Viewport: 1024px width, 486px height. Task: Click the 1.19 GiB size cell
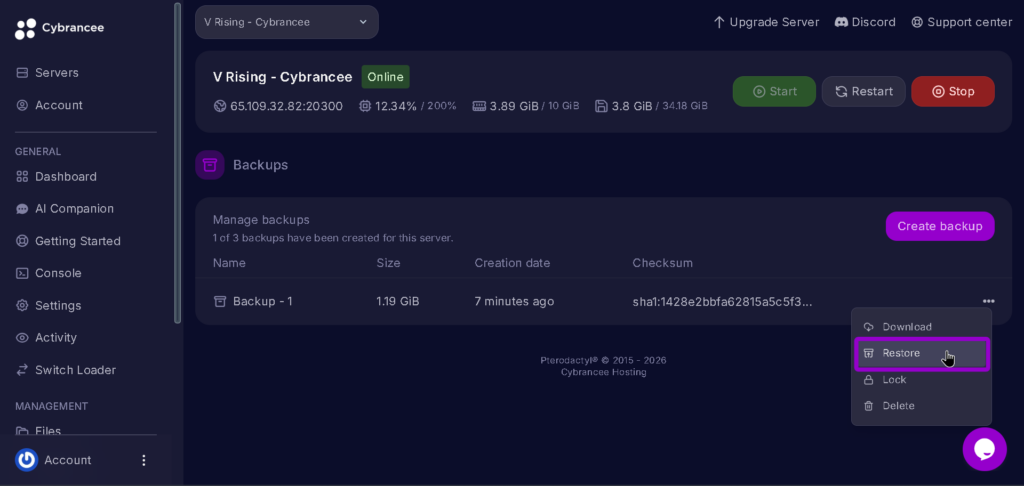pos(398,301)
